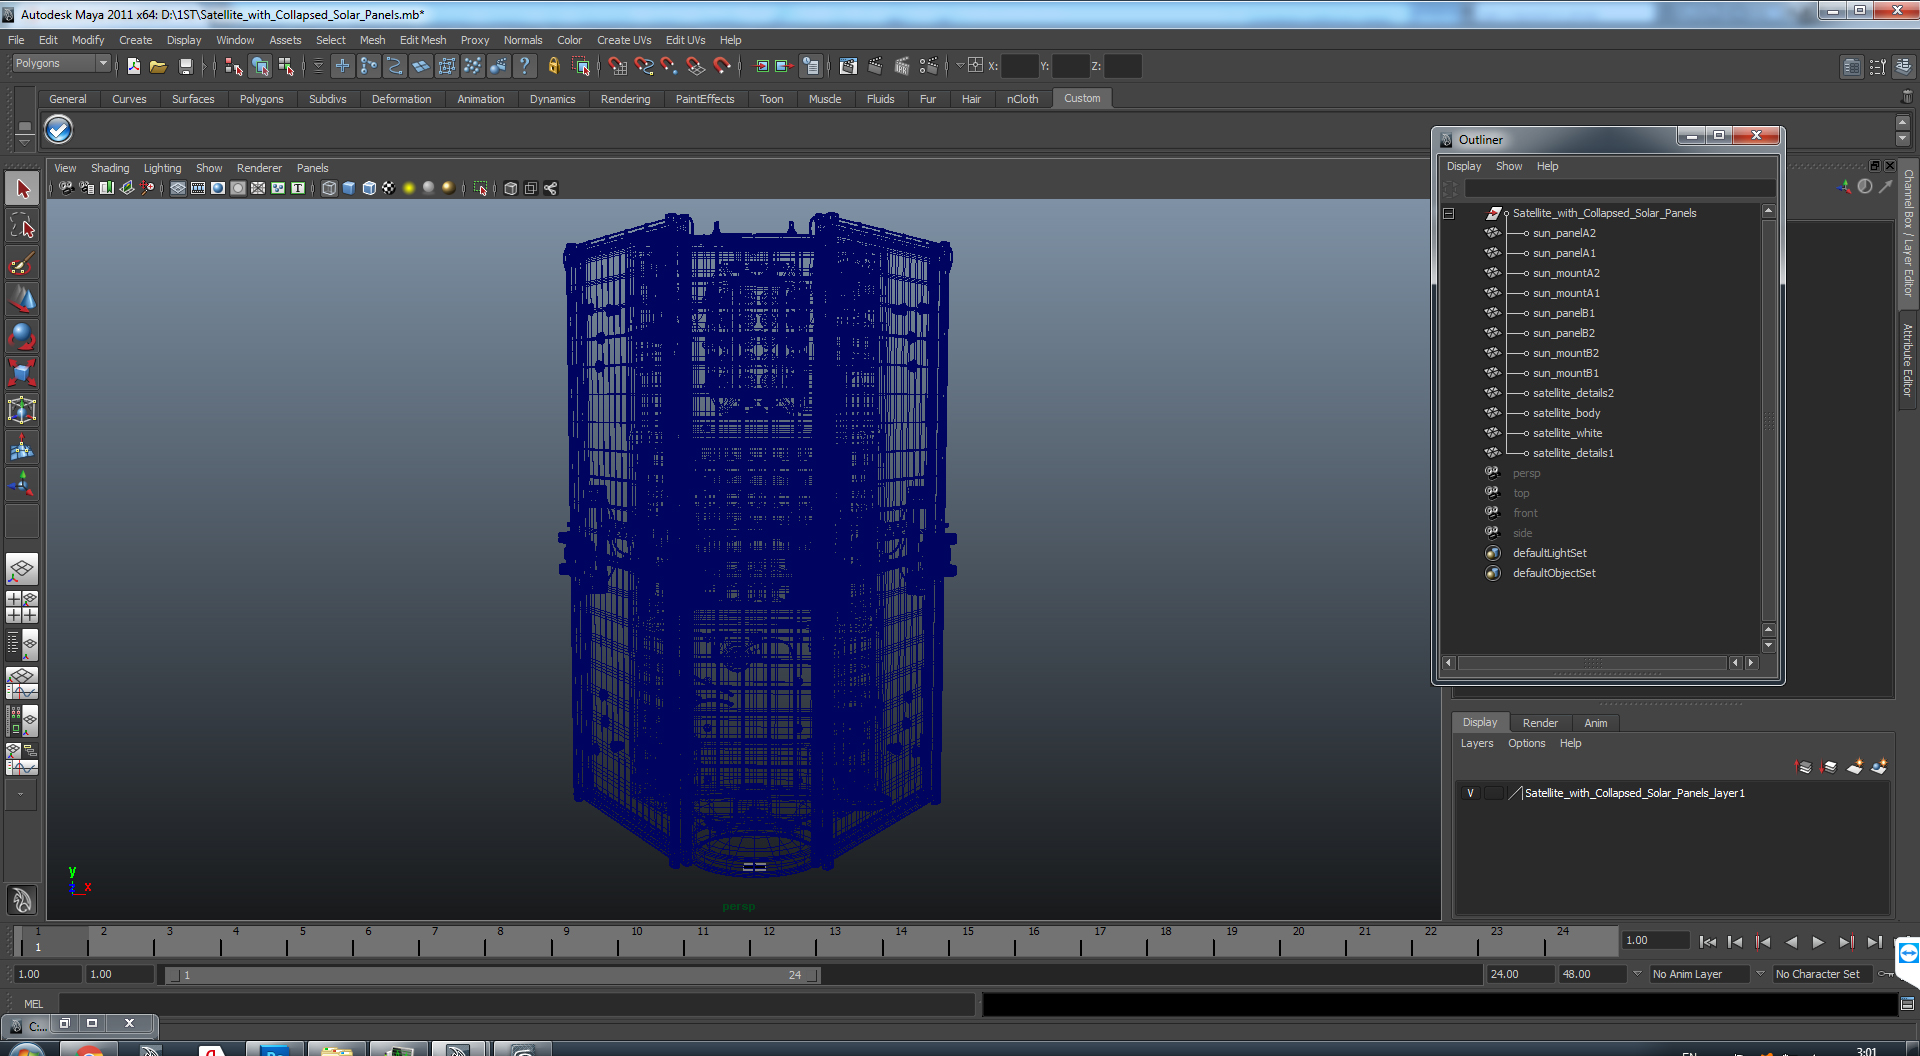The height and width of the screenshot is (1056, 1920).
Task: Toggle wireframe display cube in viewport toolbar
Action: pos(329,188)
